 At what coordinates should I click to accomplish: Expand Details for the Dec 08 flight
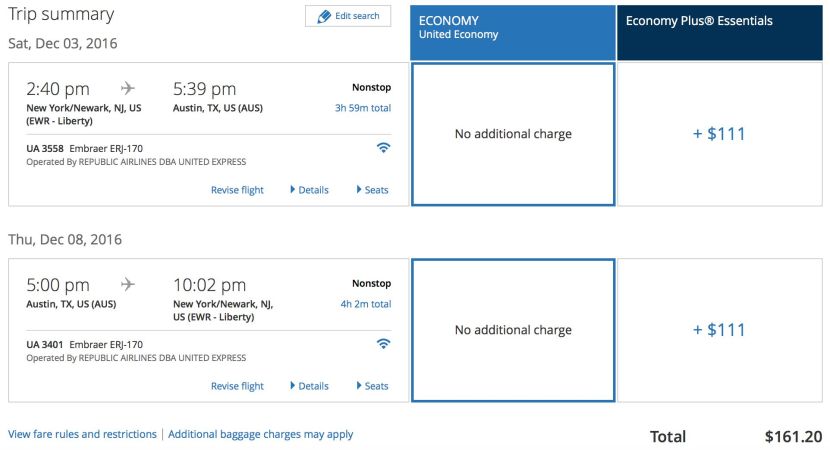point(310,386)
